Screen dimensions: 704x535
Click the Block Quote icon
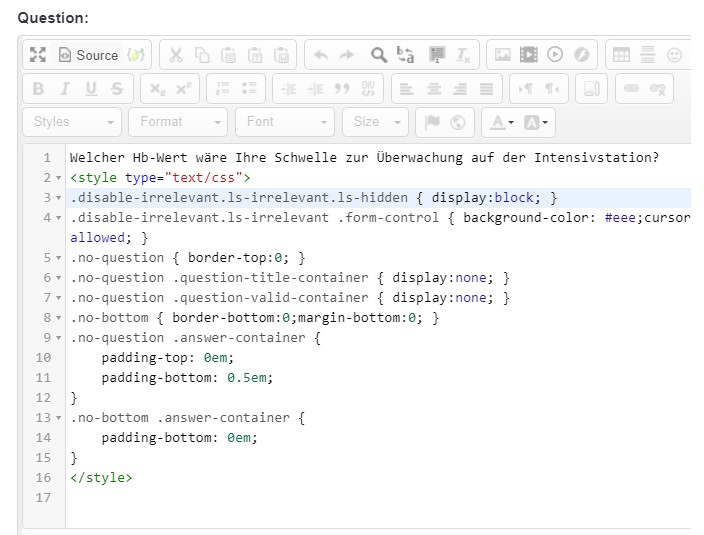(x=342, y=89)
